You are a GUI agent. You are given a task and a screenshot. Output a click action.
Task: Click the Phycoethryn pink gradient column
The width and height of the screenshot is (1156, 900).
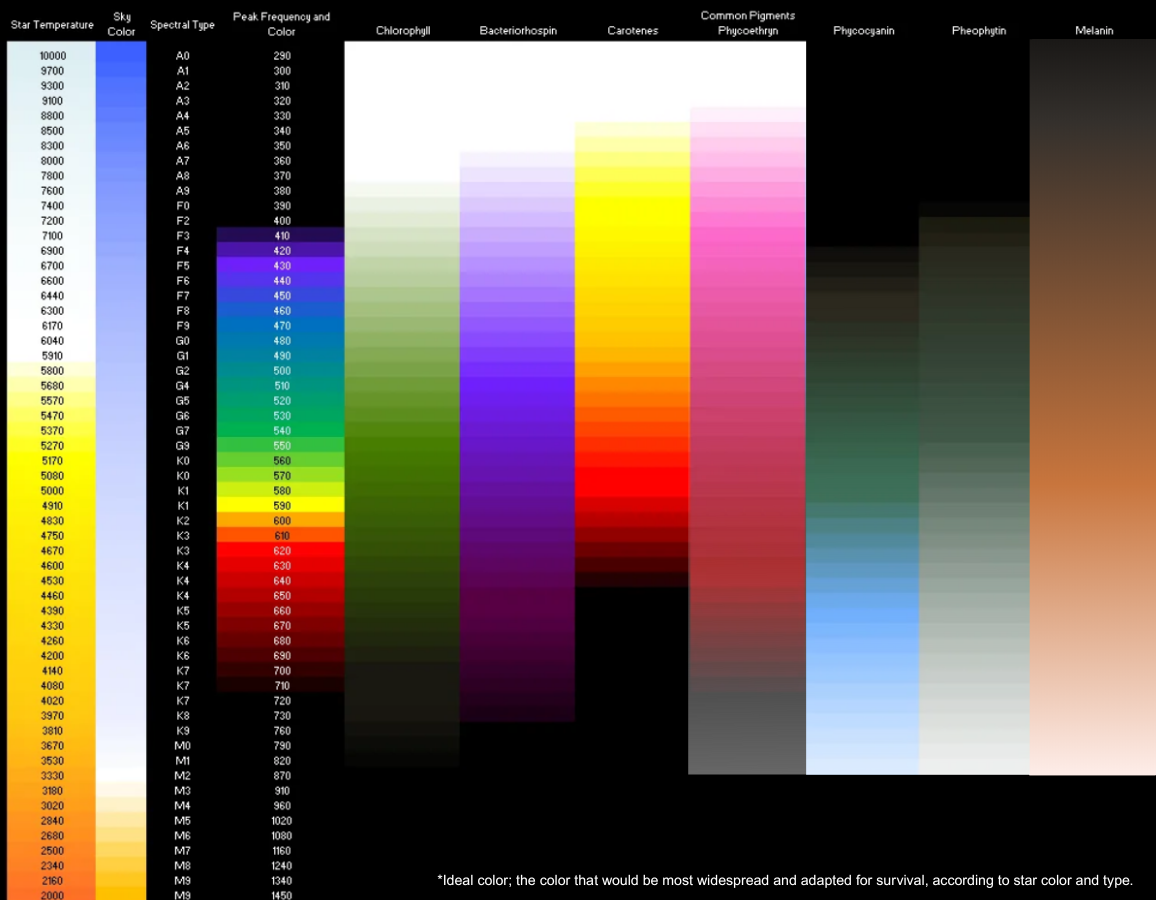tap(747, 440)
